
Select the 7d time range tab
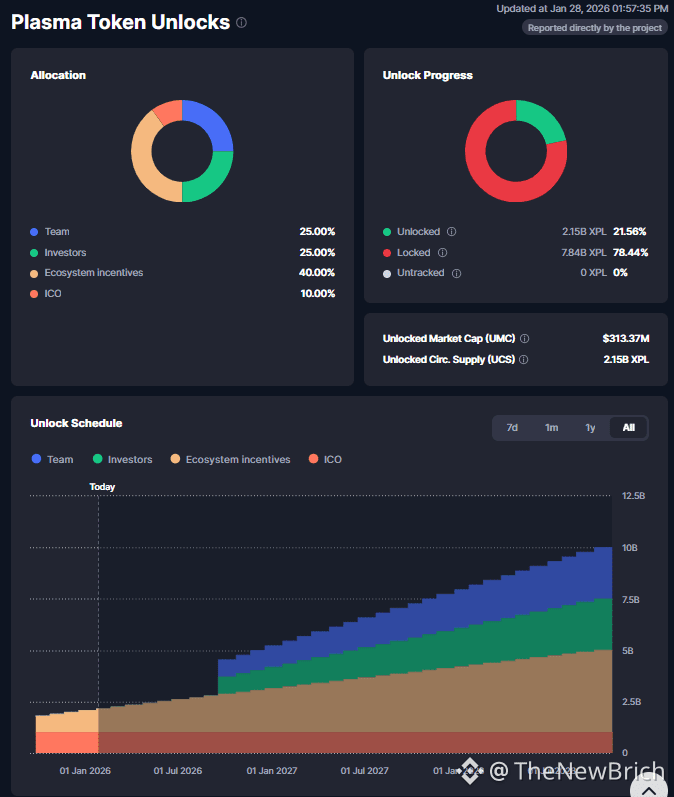point(512,428)
